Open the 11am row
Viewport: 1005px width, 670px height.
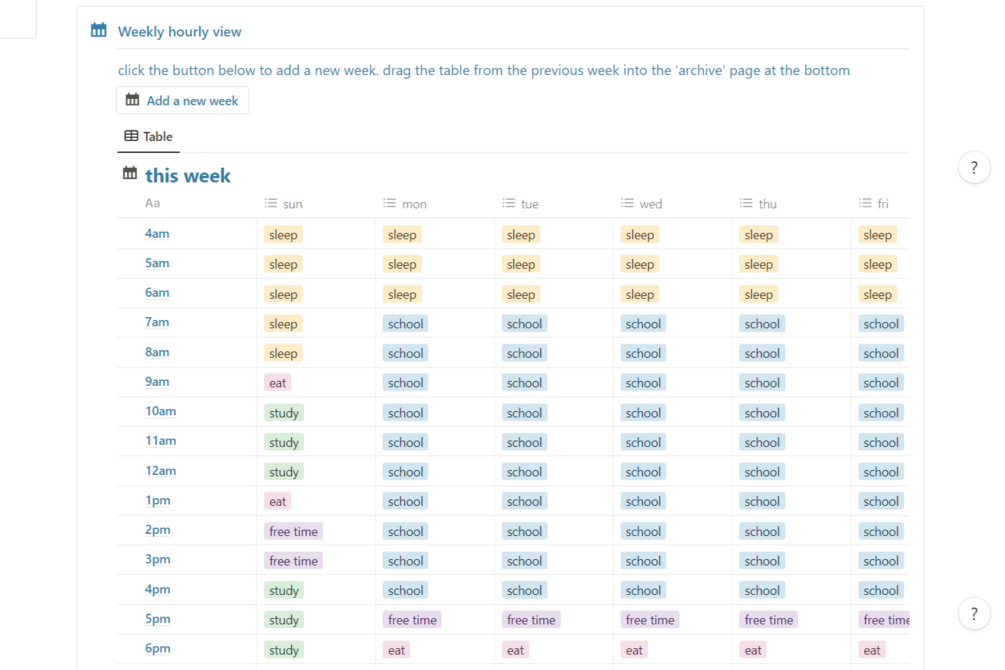click(x=160, y=441)
